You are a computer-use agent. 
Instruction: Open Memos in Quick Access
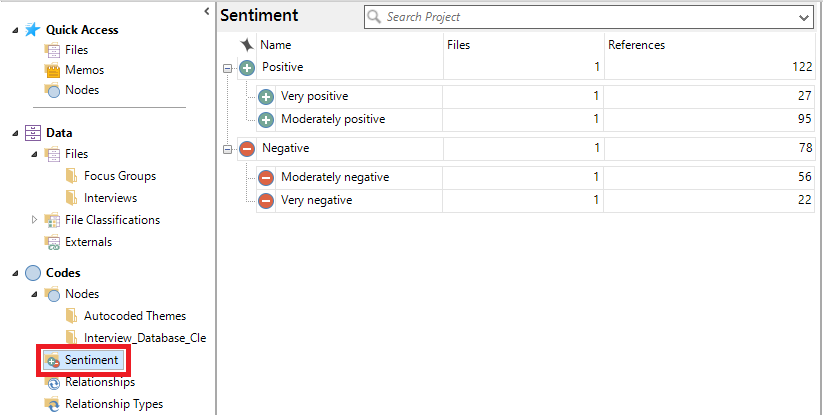[85, 70]
